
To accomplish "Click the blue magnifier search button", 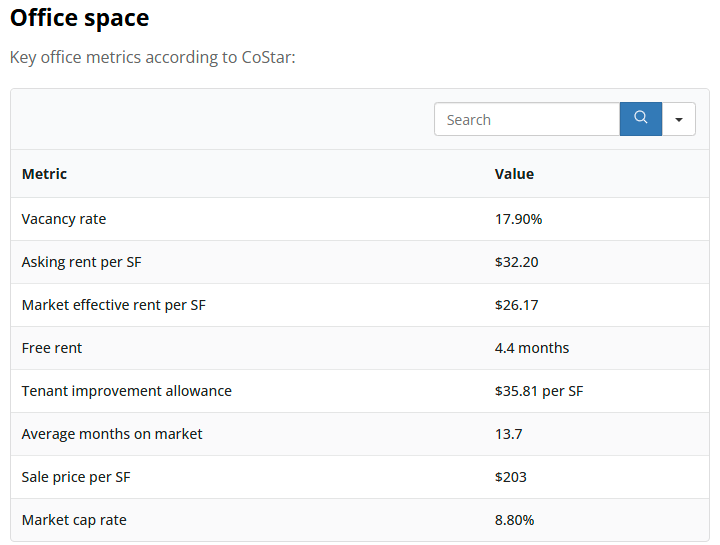I will pos(641,119).
